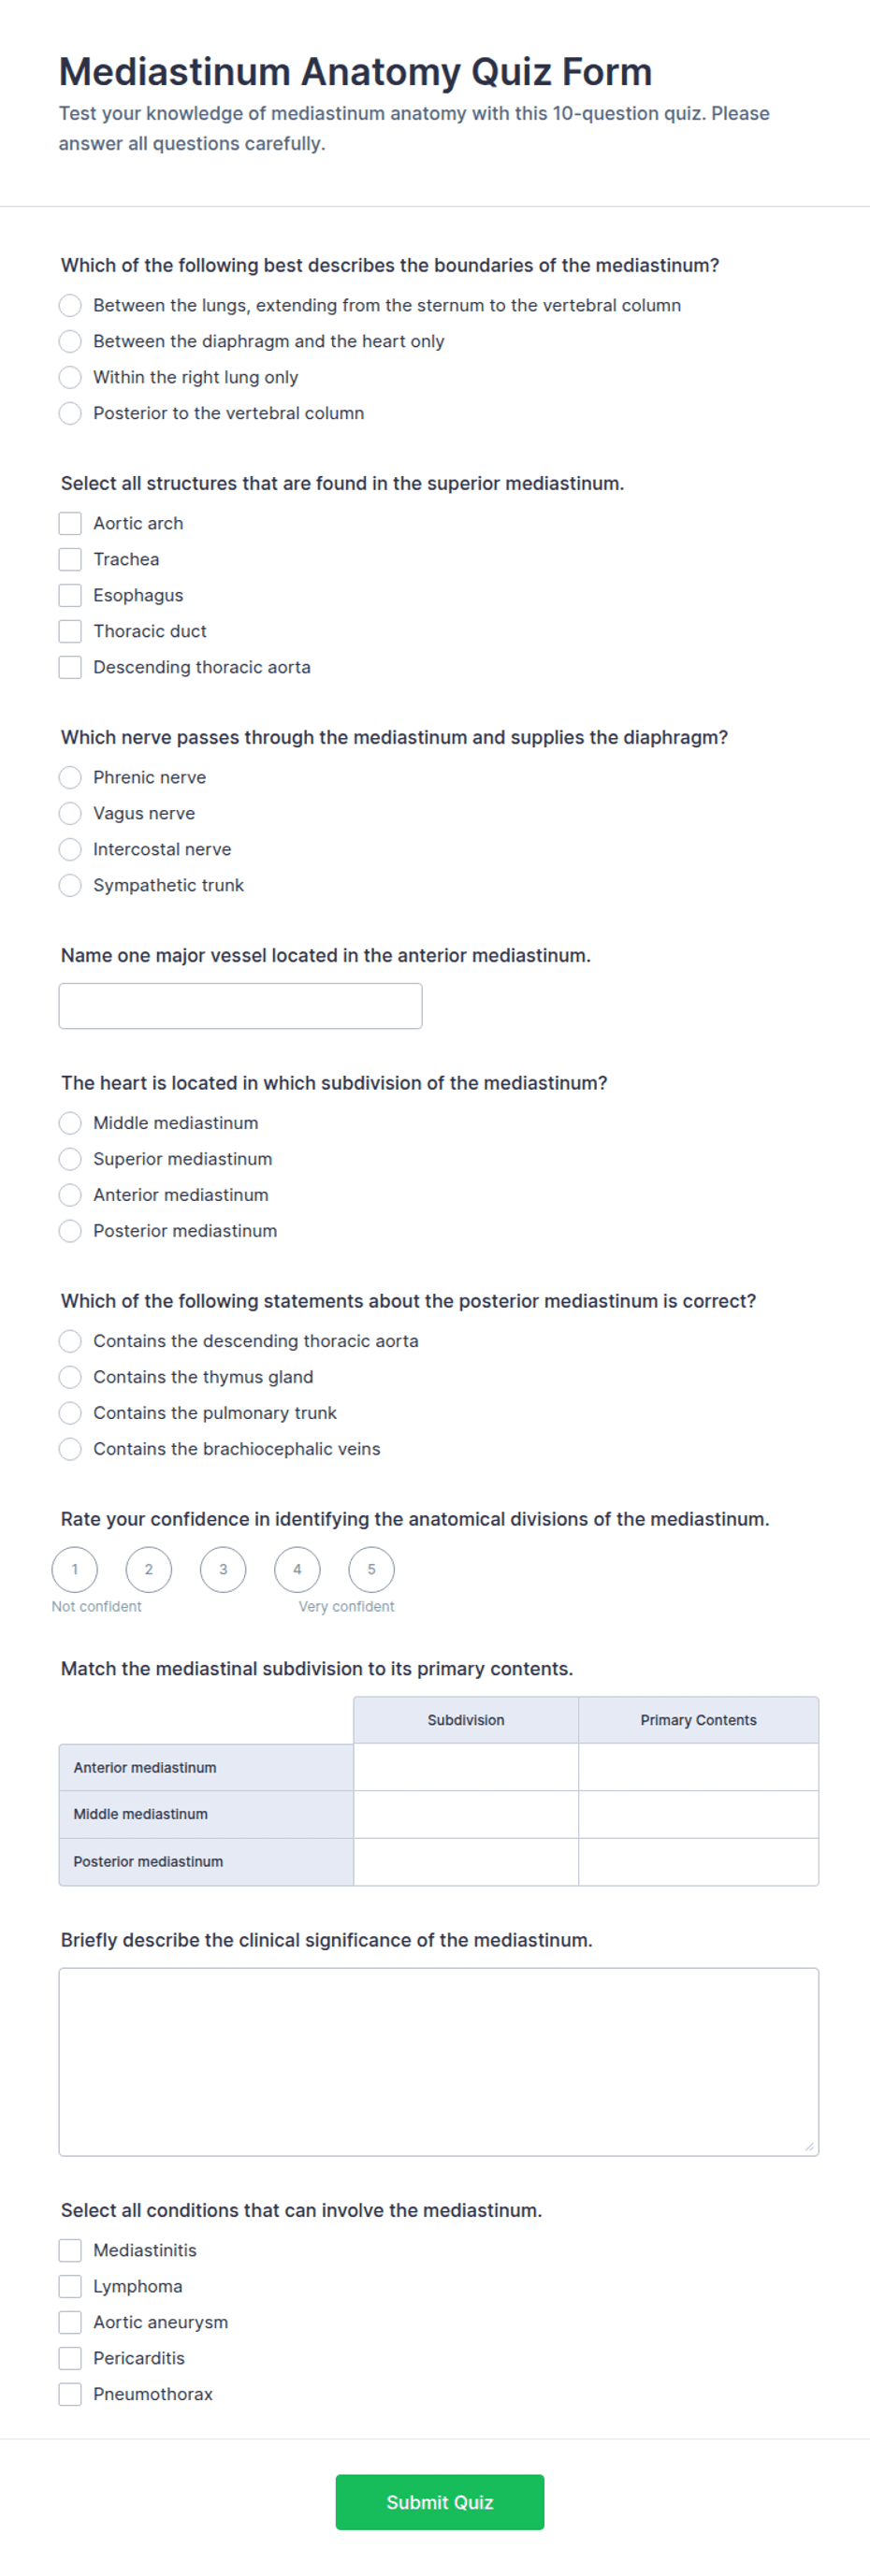Check the Aortic arch checkbox
870x2576 pixels.
click(x=70, y=523)
